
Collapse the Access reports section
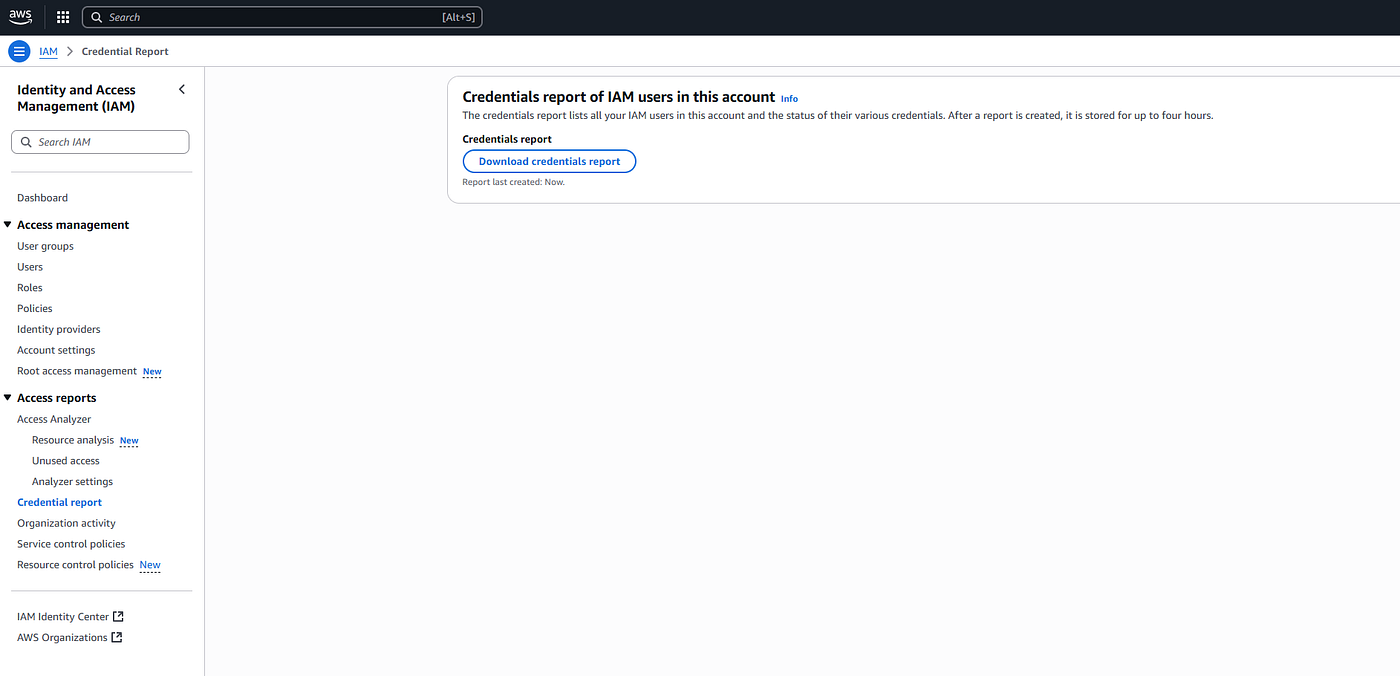8,398
